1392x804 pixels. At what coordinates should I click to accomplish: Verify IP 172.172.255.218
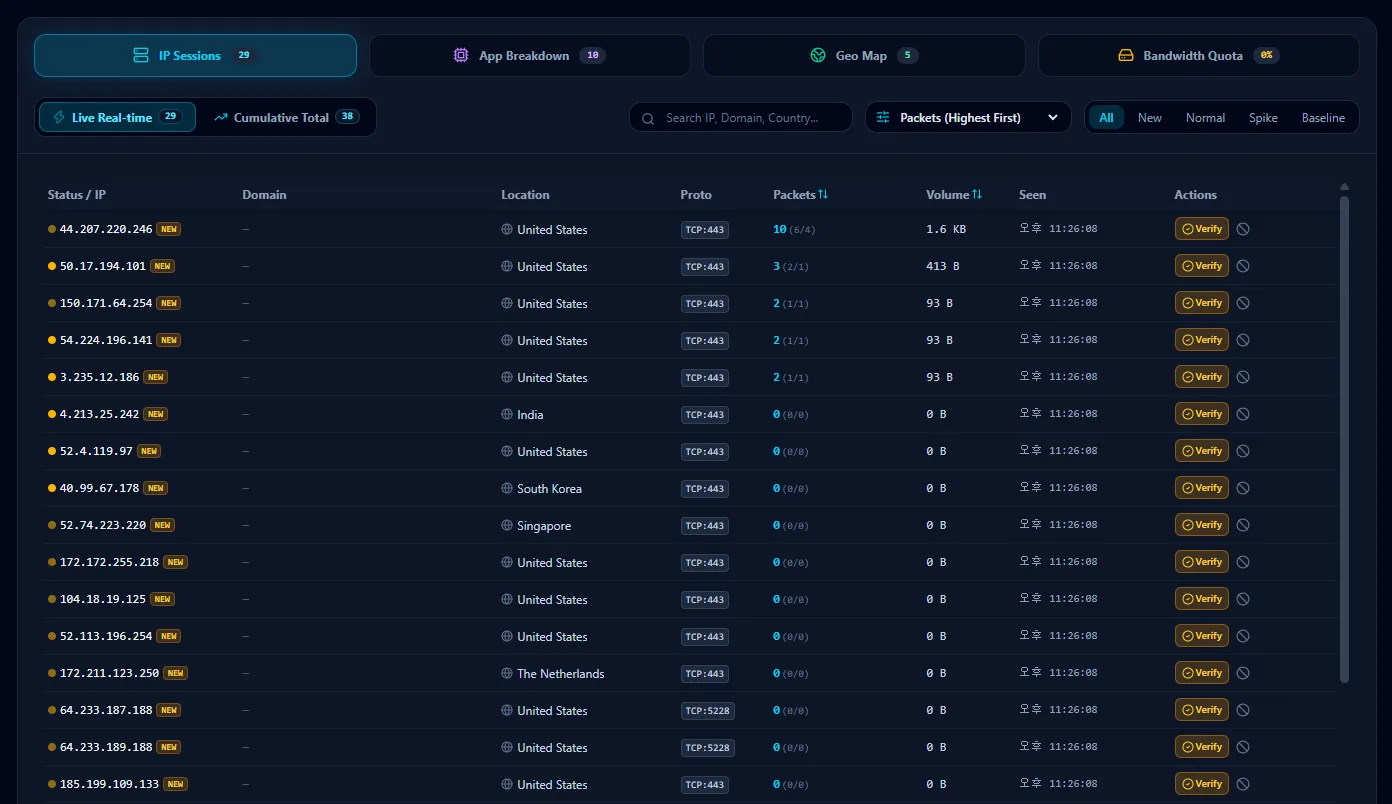point(1202,562)
